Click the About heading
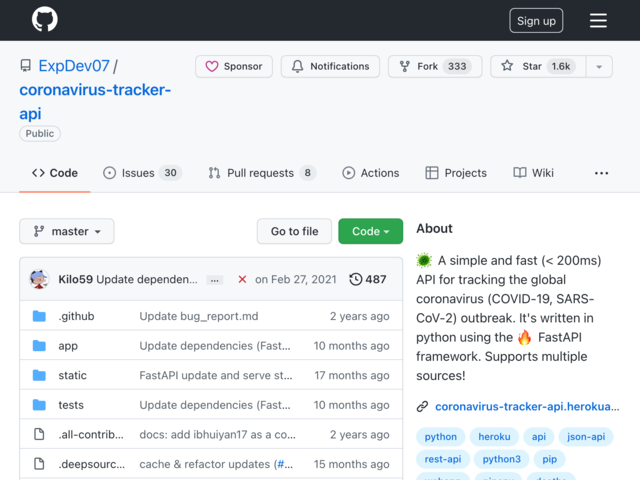Image resolution: width=640 pixels, height=480 pixels. tap(434, 229)
